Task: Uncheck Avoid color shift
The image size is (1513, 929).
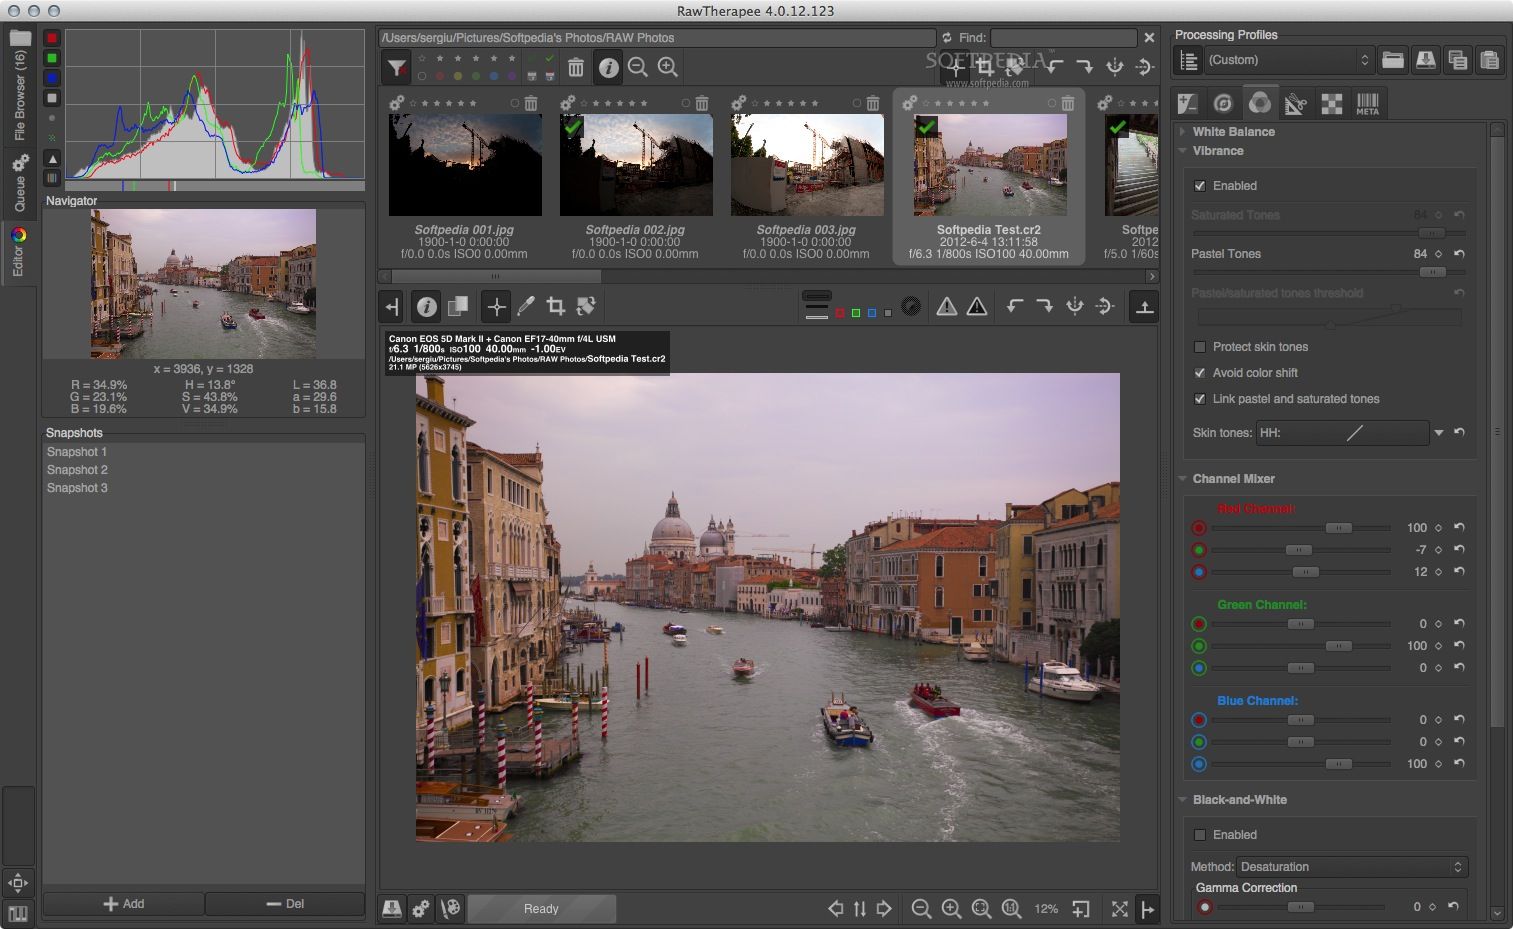Action: pyautogui.click(x=1200, y=373)
